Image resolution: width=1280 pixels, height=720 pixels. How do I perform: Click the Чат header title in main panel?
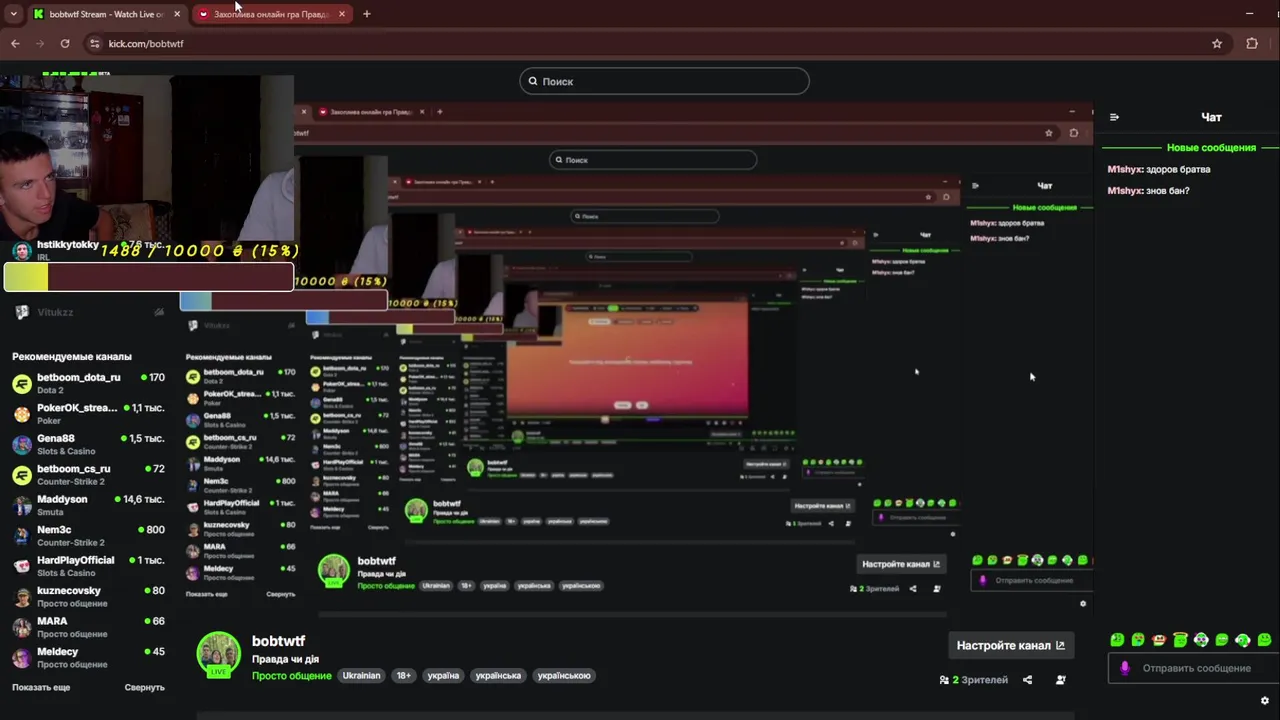pos(1211,117)
